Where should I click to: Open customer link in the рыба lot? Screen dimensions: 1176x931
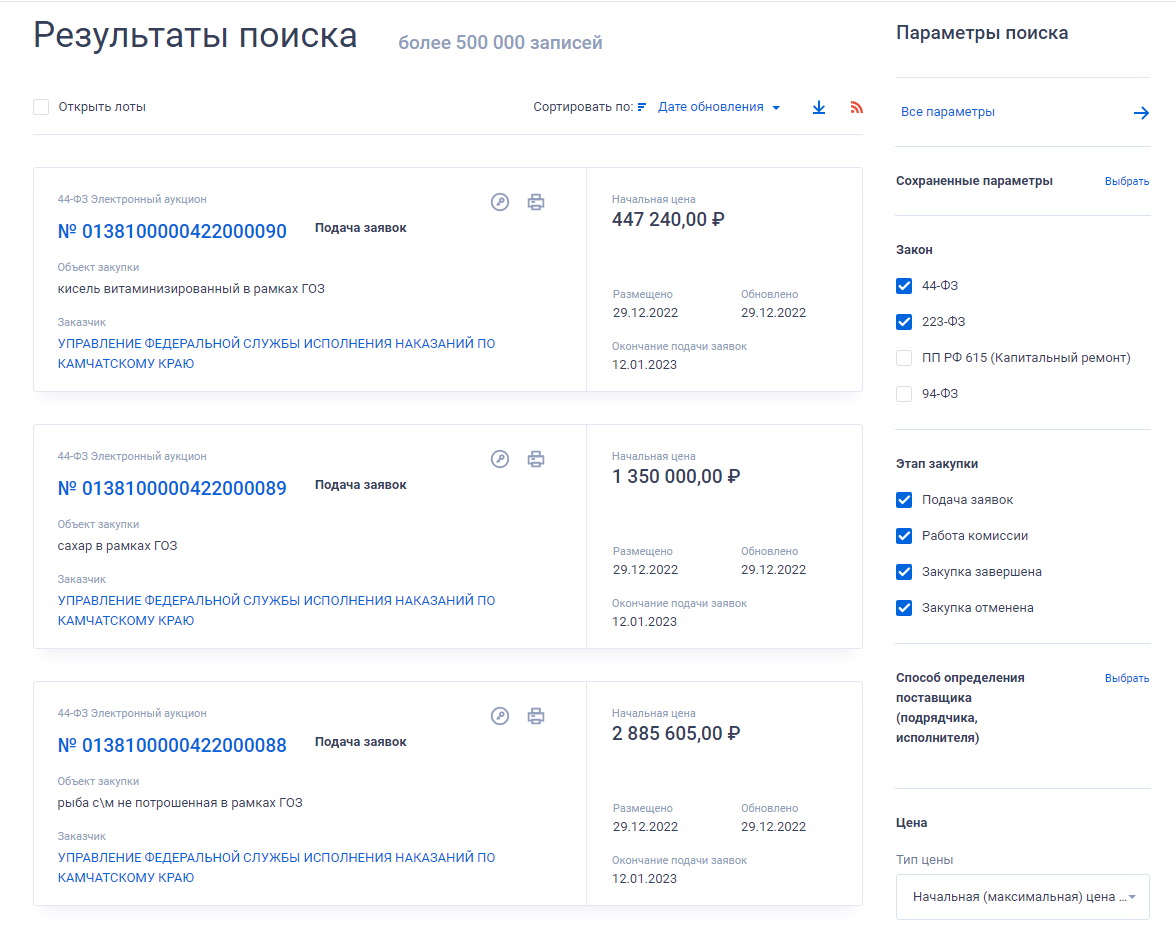pos(276,867)
